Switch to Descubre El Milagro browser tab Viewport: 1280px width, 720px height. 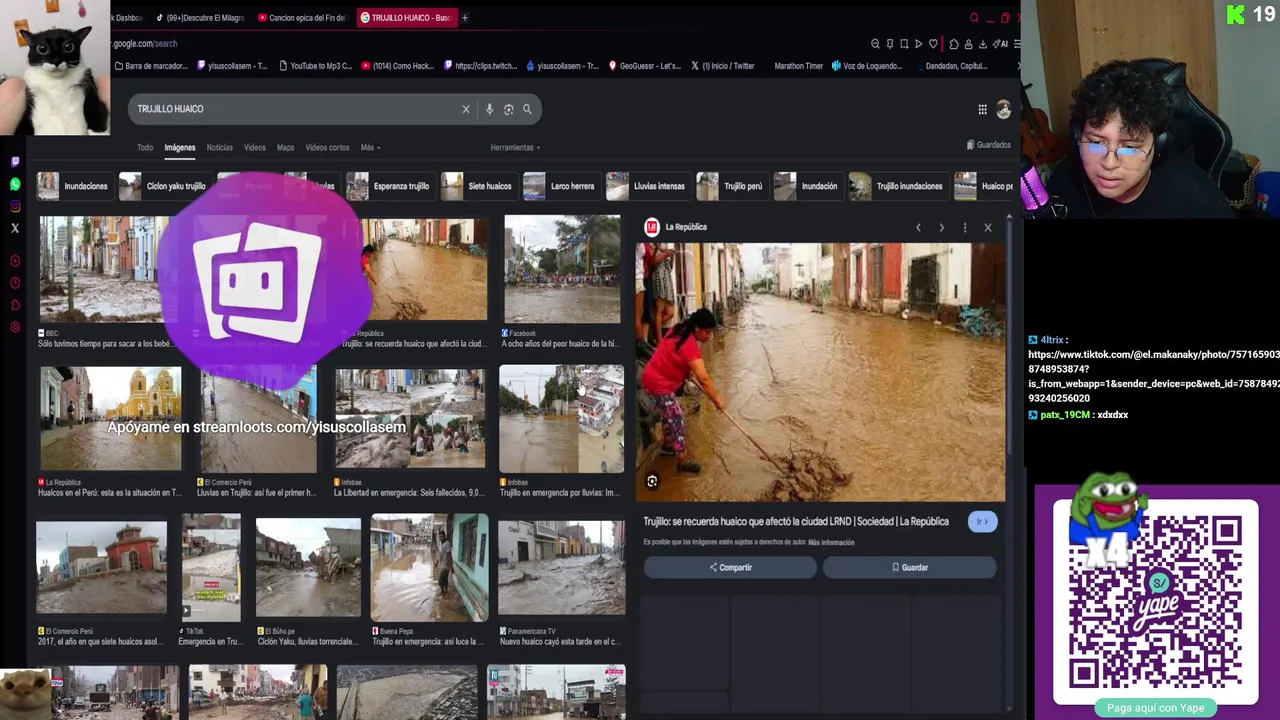click(200, 17)
